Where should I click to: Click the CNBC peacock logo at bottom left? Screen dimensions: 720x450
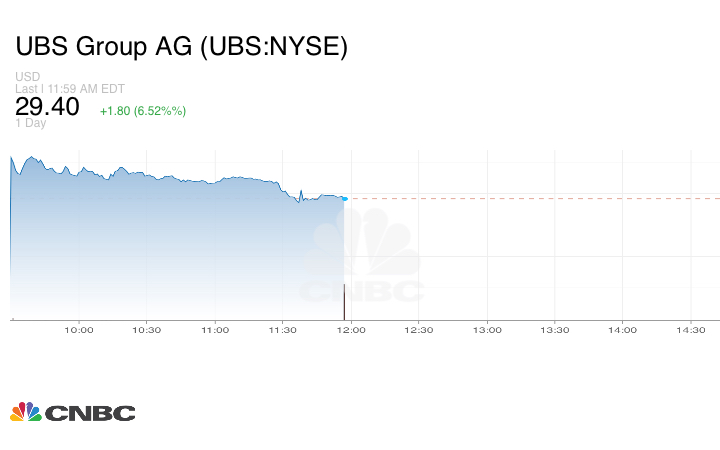point(26,412)
